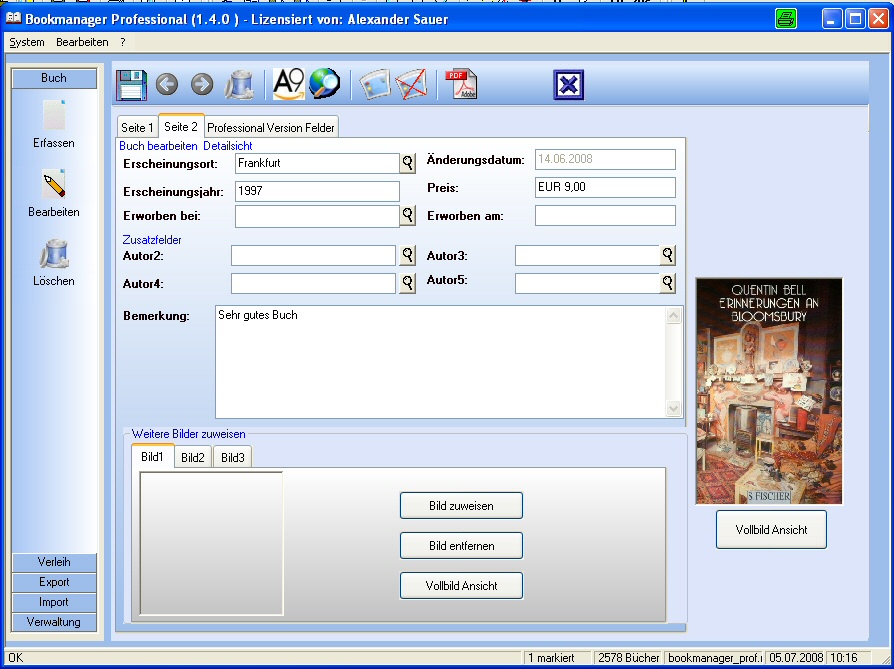Image resolution: width=894 pixels, height=669 pixels.
Task: Click the blue X close icon in toolbar
Action: click(568, 85)
